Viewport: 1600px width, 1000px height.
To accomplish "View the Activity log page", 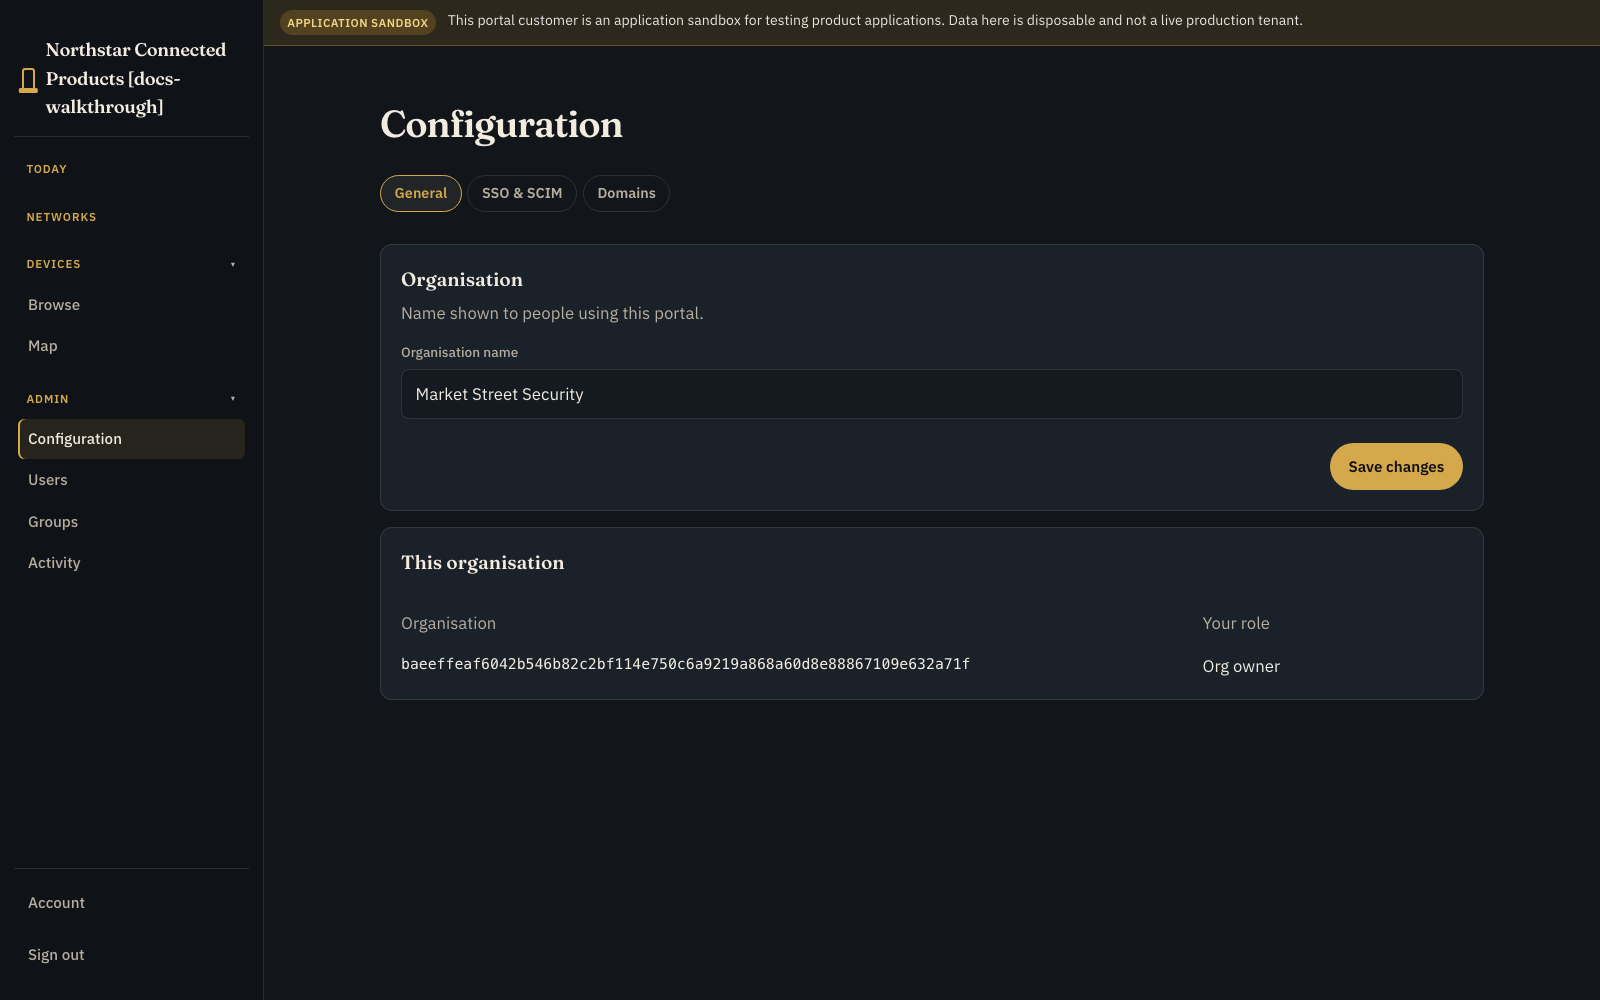I will [x=131, y=563].
